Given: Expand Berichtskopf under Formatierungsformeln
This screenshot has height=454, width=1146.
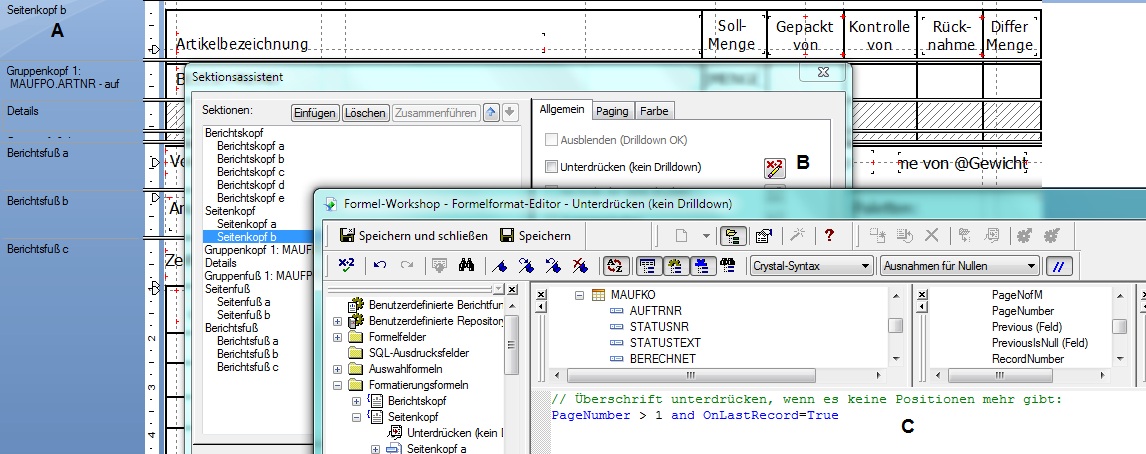Looking at the screenshot, I should pyautogui.click(x=356, y=401).
